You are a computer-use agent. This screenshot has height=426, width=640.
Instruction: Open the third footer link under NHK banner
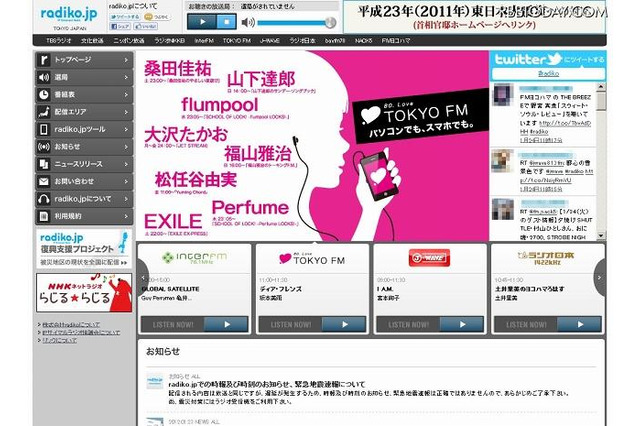(x=60, y=340)
